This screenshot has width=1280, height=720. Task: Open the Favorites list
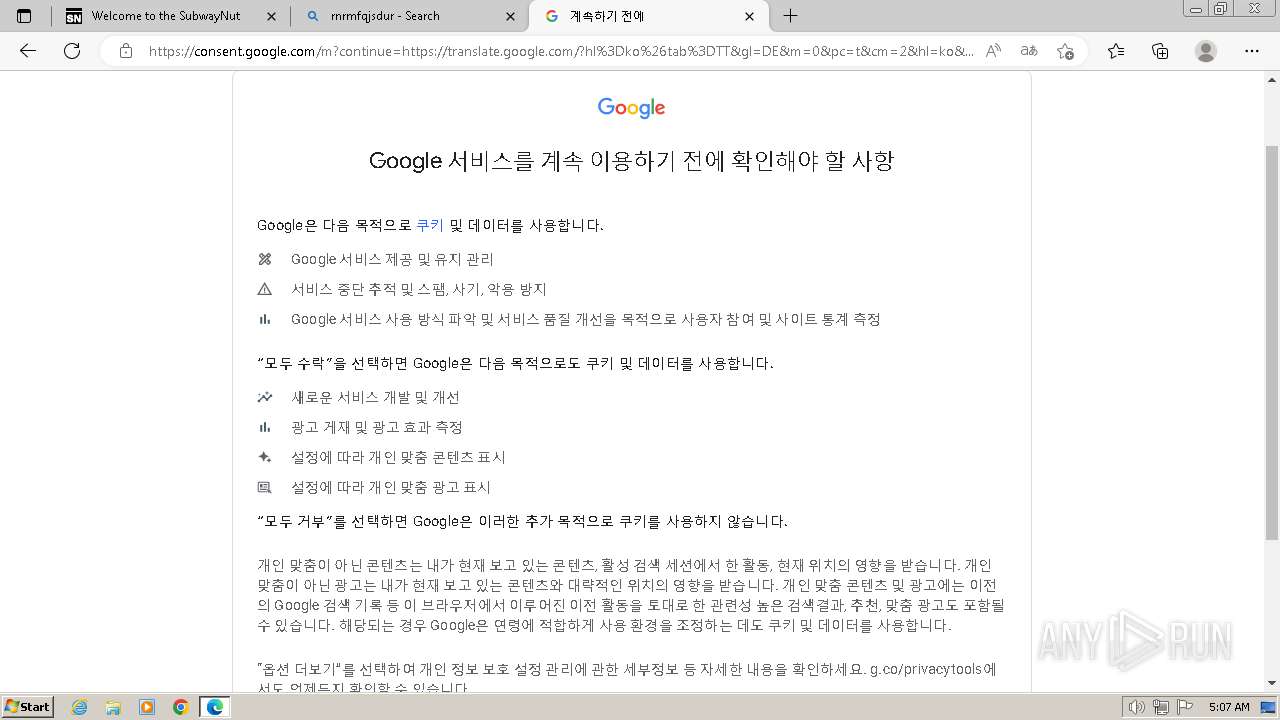coord(1116,51)
